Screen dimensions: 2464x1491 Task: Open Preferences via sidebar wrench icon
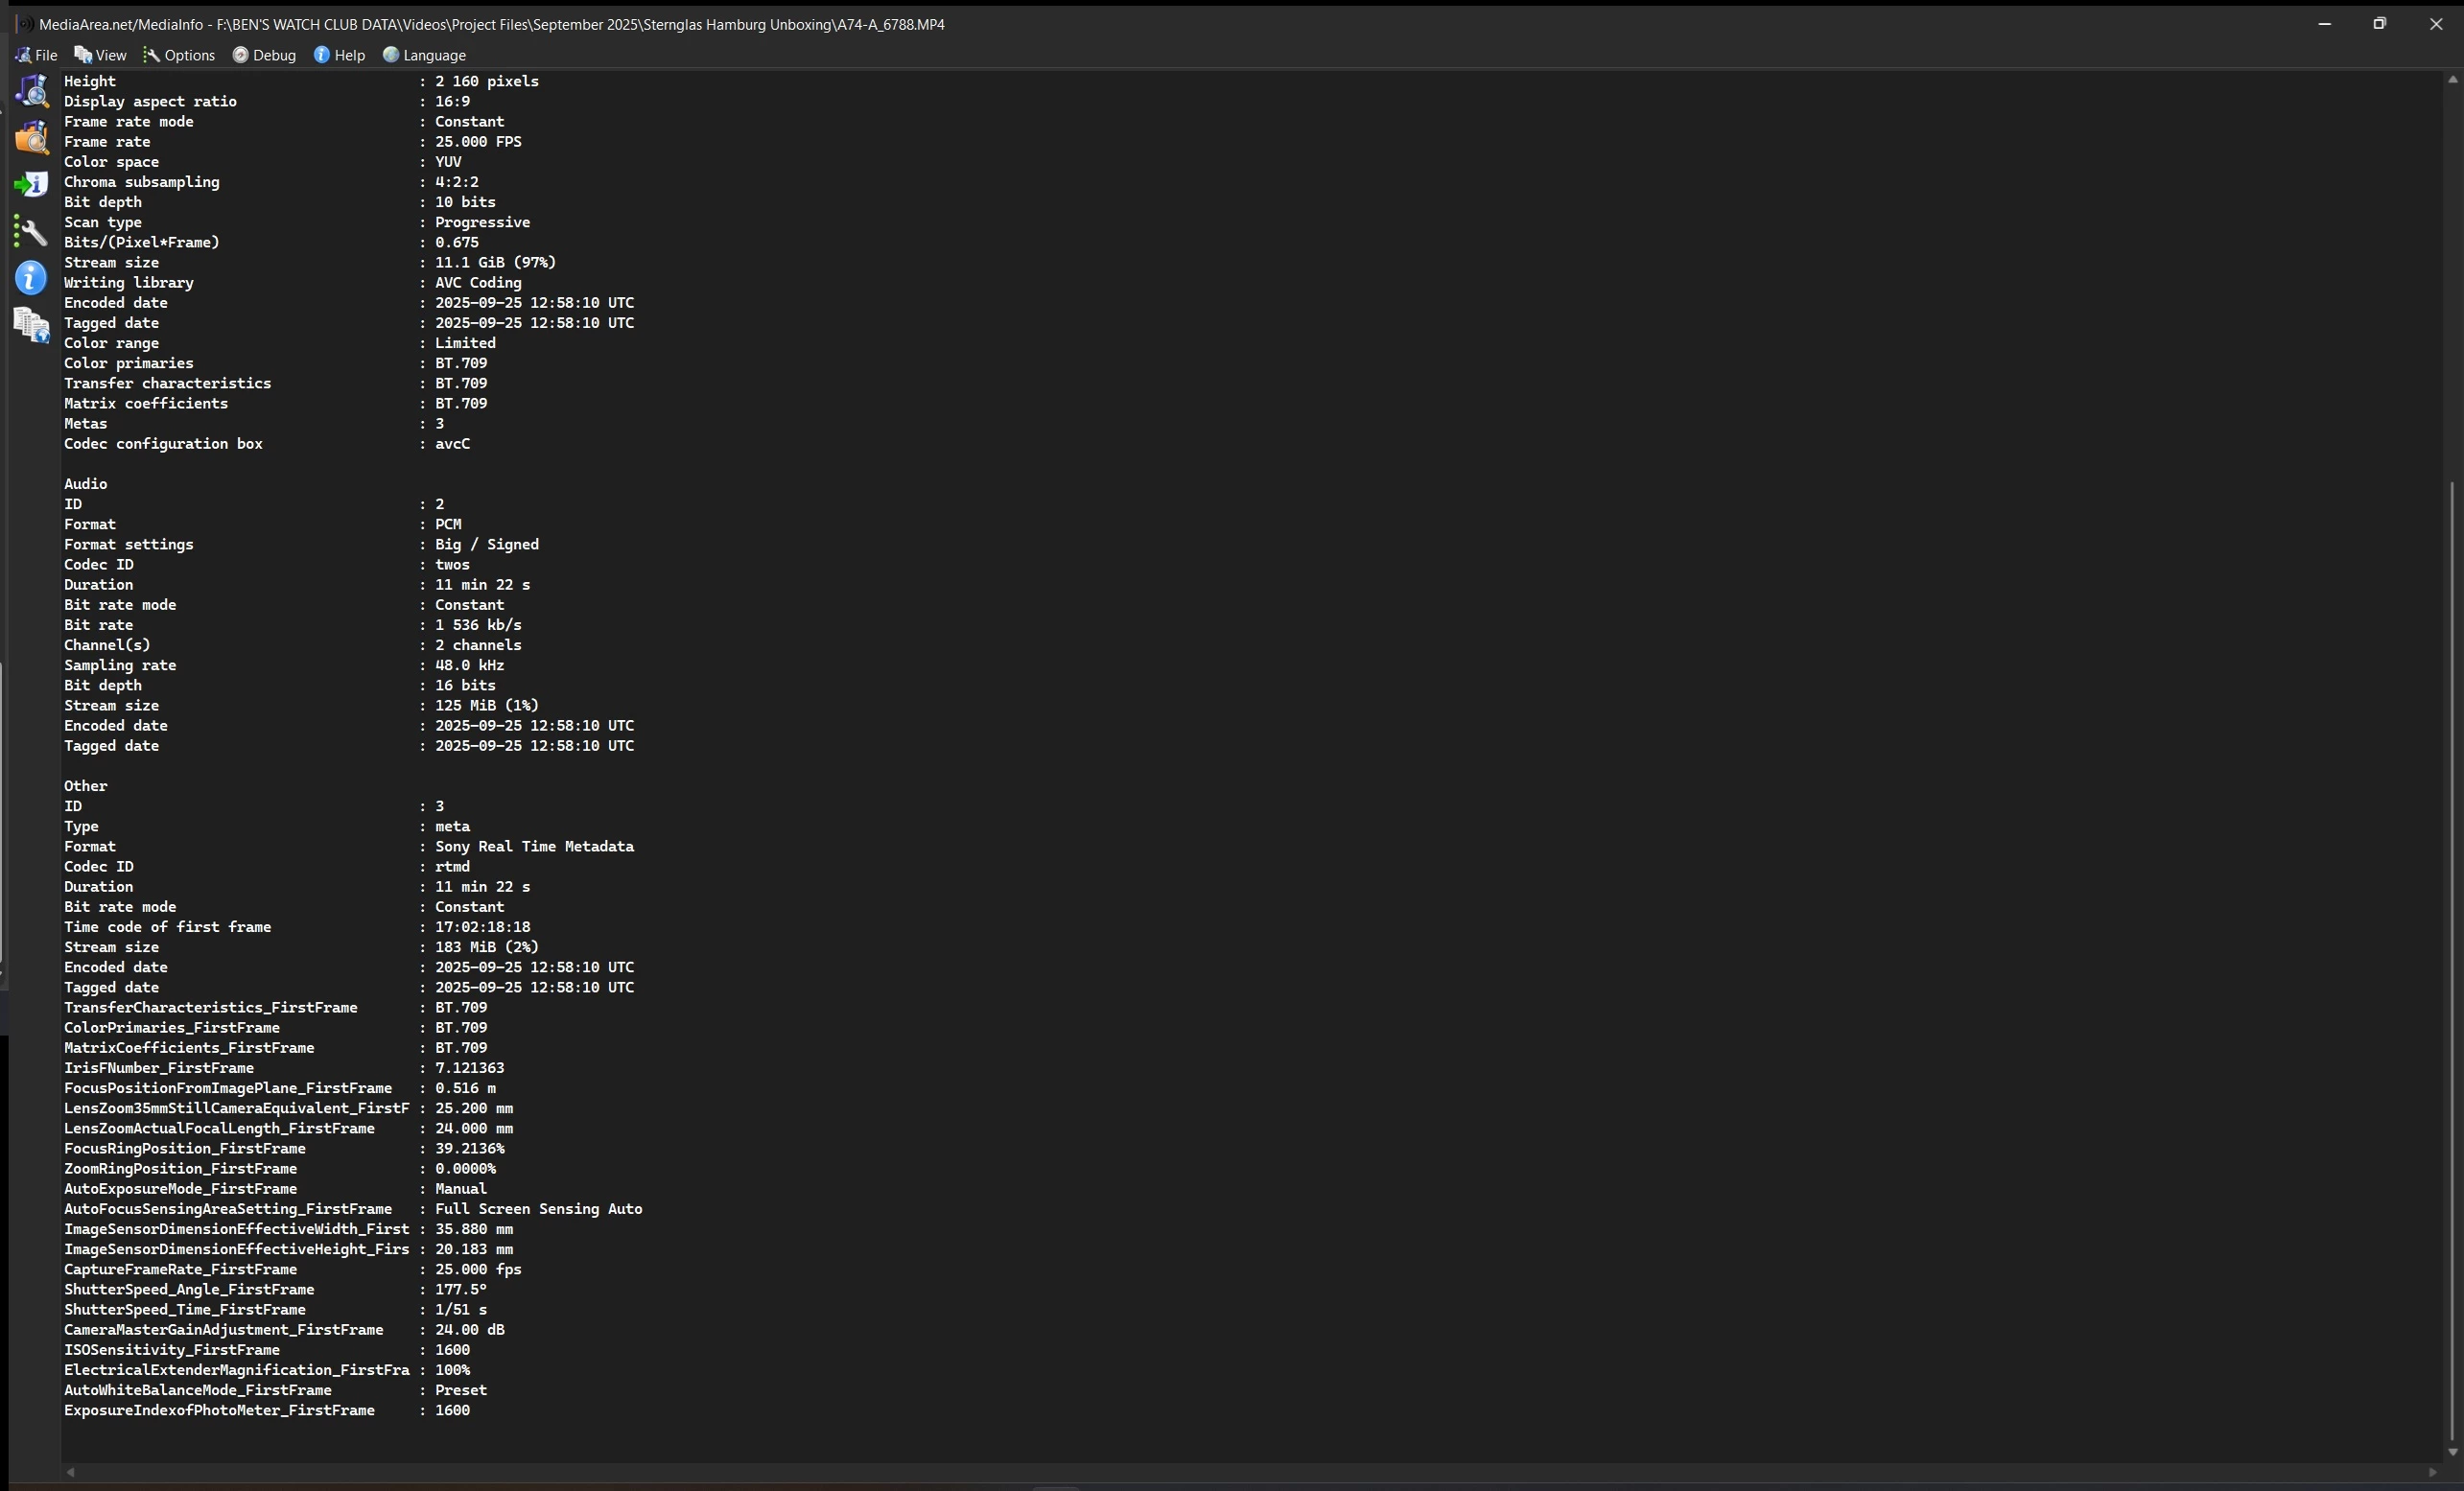(x=32, y=232)
